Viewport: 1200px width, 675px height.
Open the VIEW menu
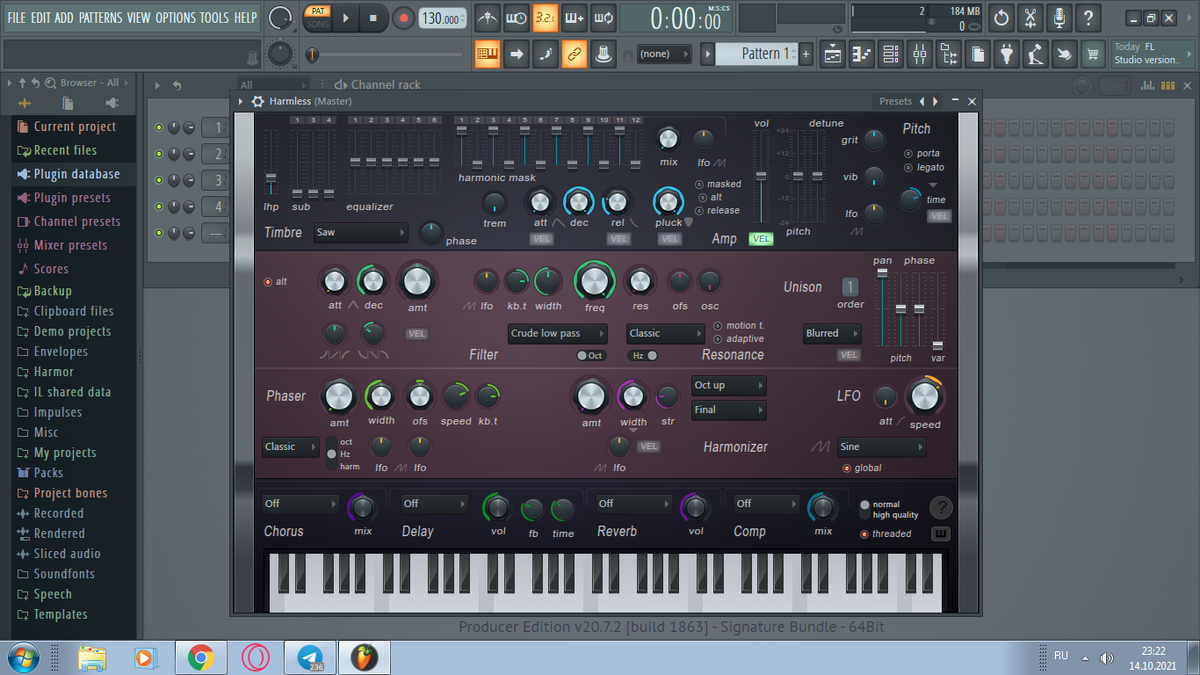point(139,17)
